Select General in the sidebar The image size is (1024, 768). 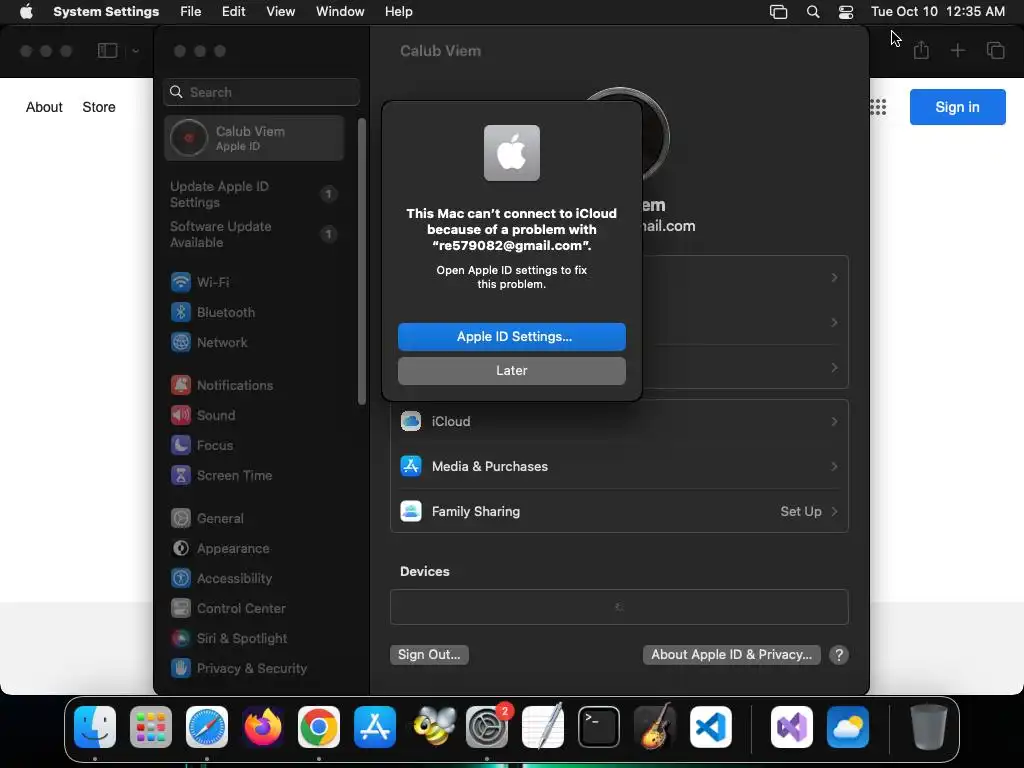click(253, 519)
